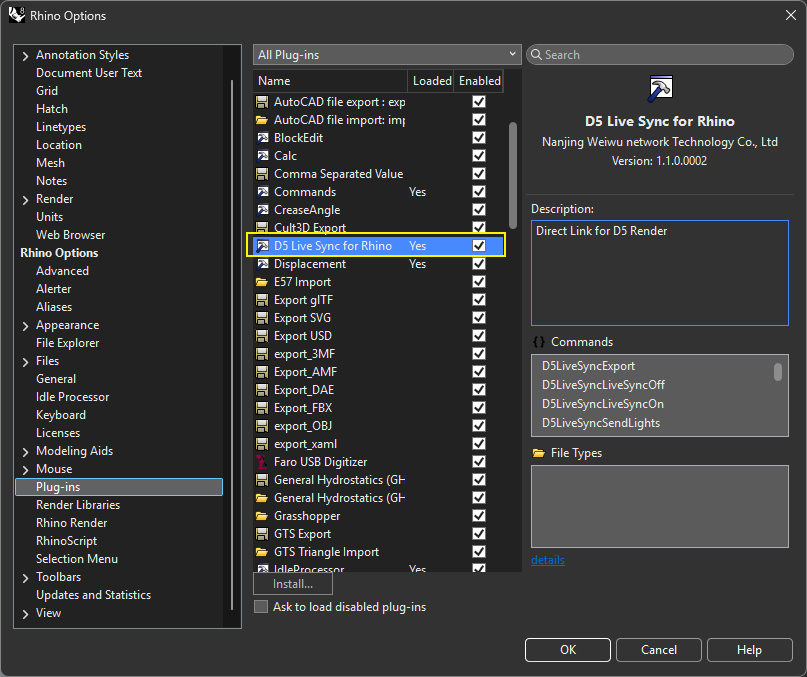The height and width of the screenshot is (677, 807).
Task: Disable the AutoCAD file export plug-in checkbox
Action: (x=479, y=102)
